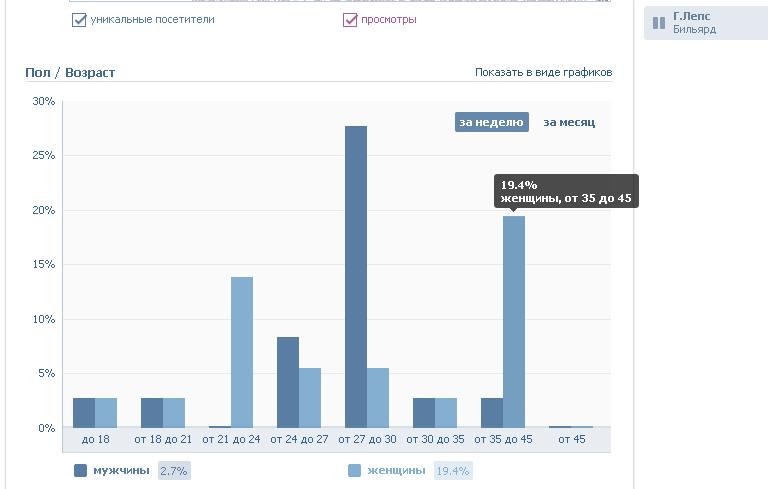Click the 'мужчины' legend label
This screenshot has height=489, width=768.
click(x=121, y=470)
